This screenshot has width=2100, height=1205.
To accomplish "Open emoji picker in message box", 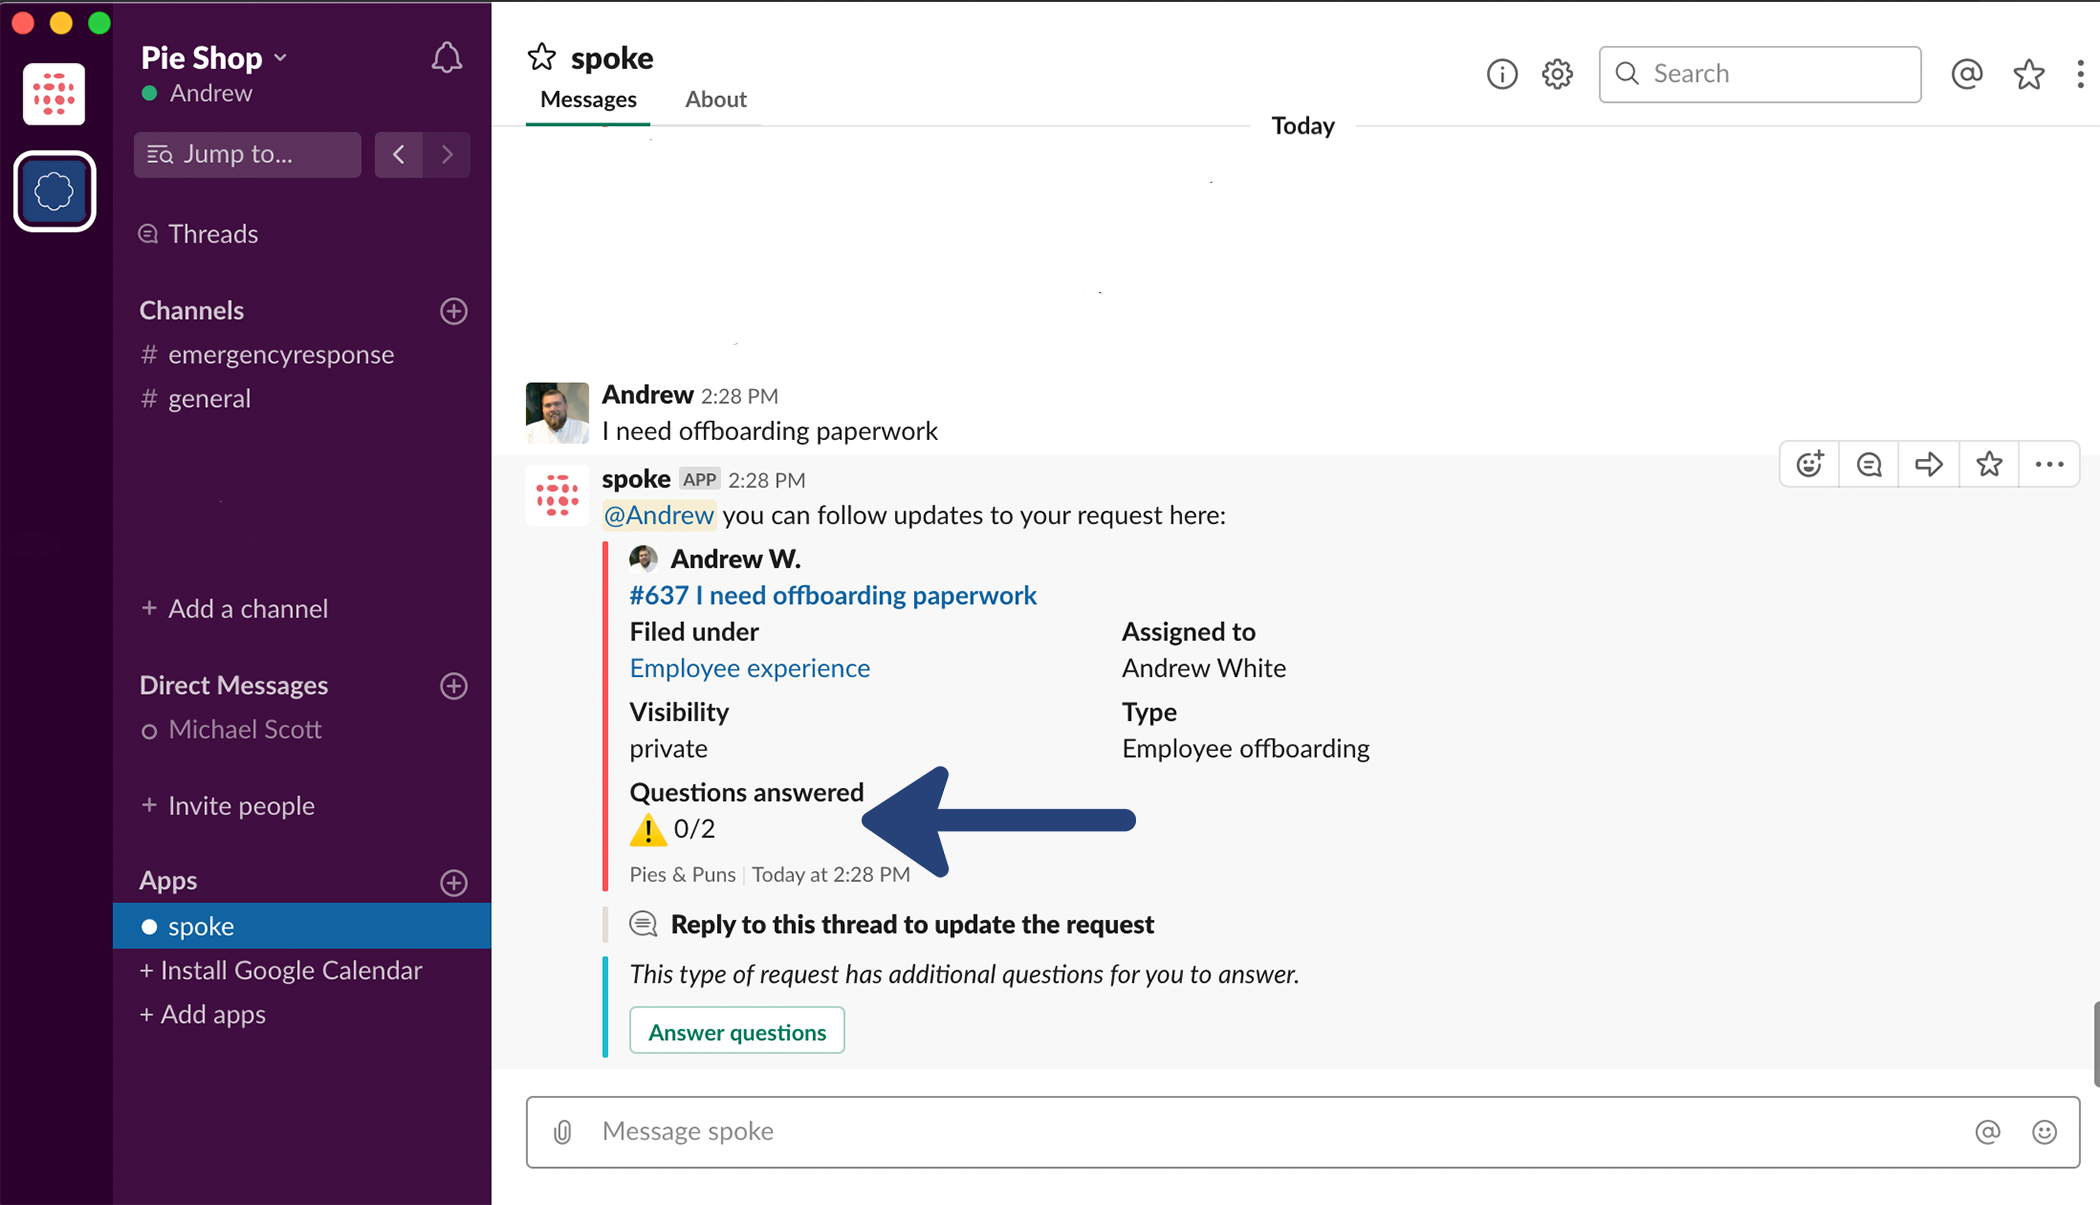I will (x=2044, y=1131).
